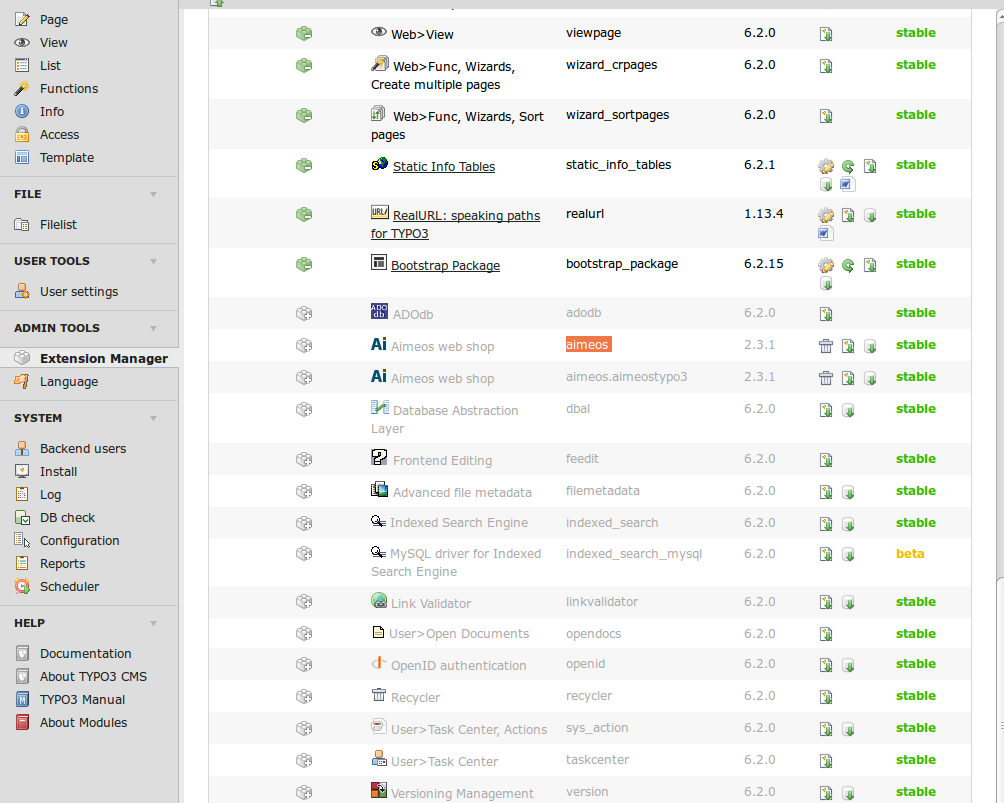This screenshot has height=803, width=1004.
Task: Download aimeos extension as zip
Action: pyautogui.click(x=848, y=346)
